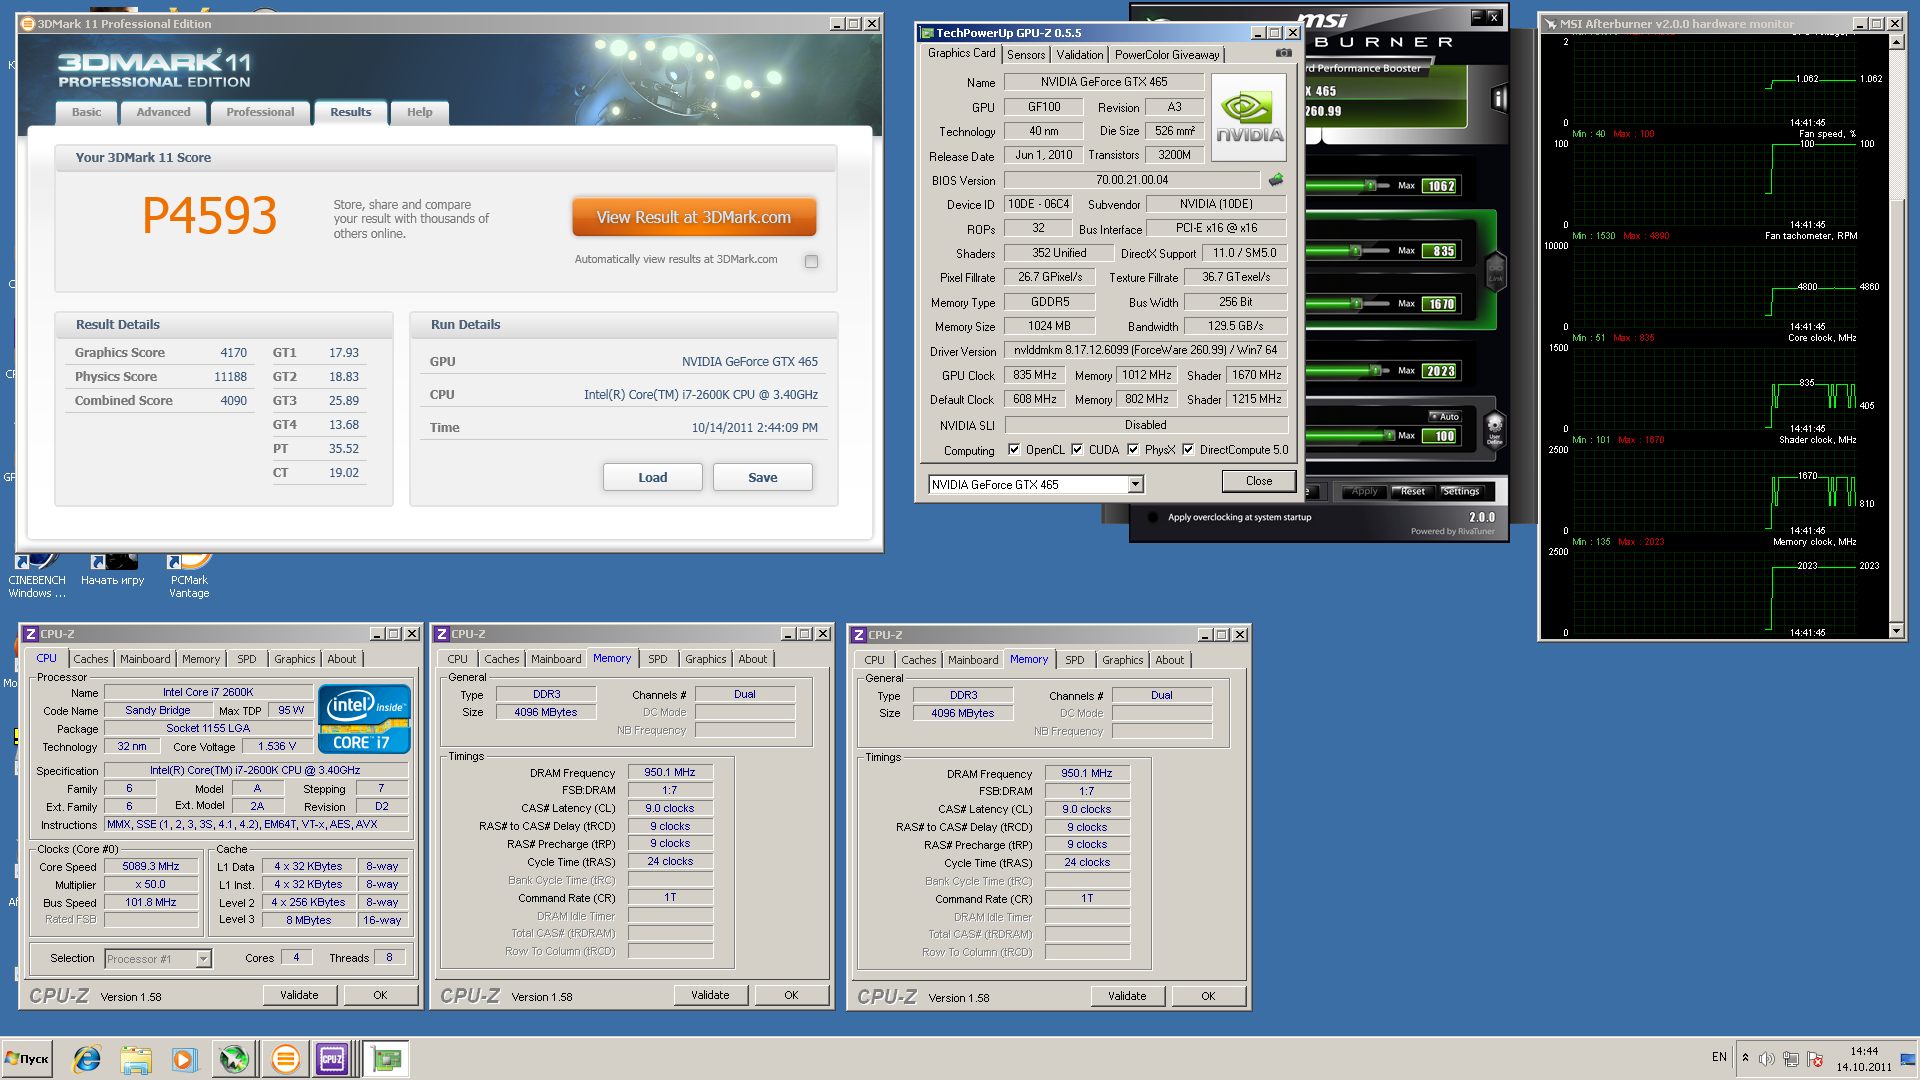1920x1080 pixels.
Task: Open the PCMark Vantage desktop shortcut
Action: tap(189, 576)
